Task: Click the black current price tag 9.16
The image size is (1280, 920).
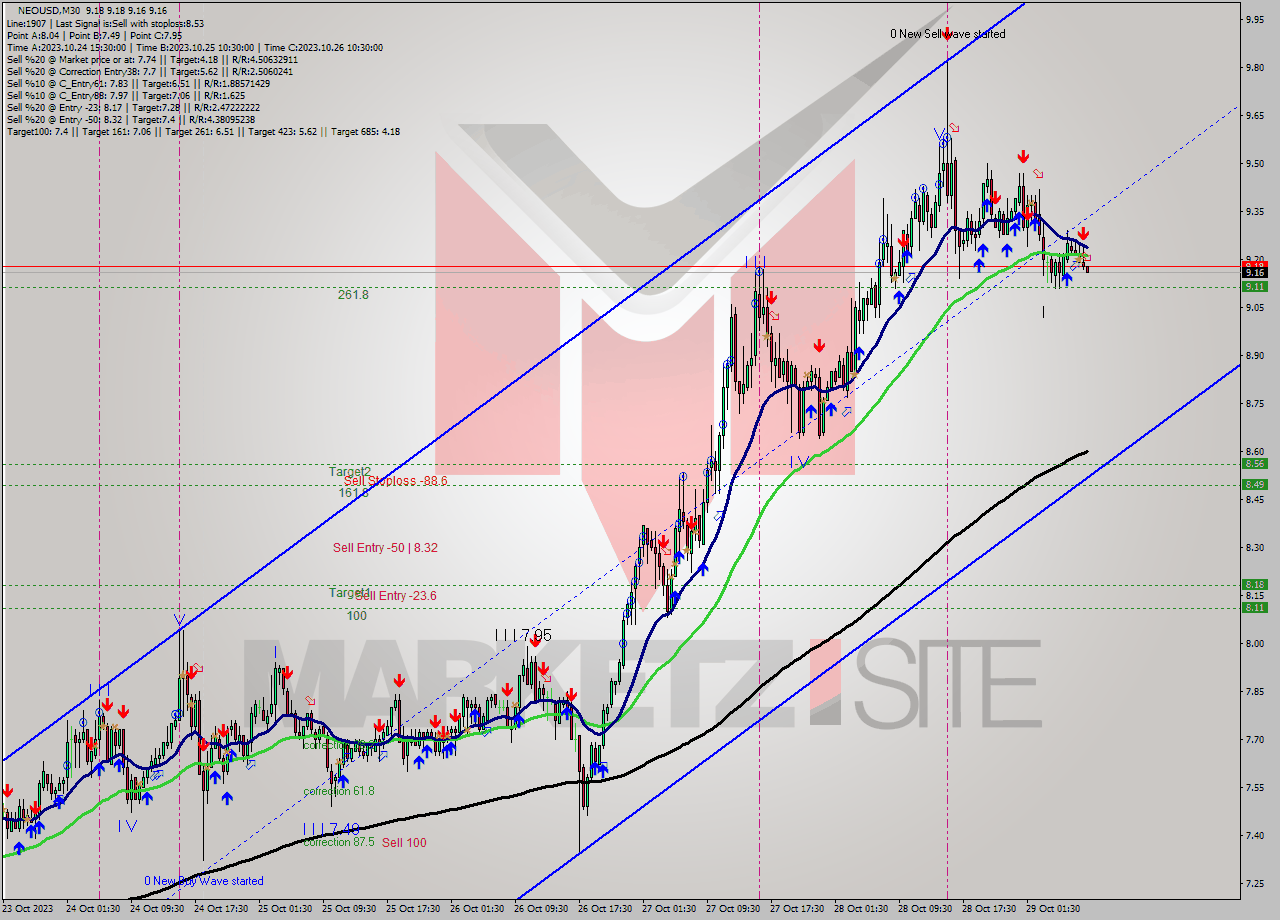Action: (1255, 272)
